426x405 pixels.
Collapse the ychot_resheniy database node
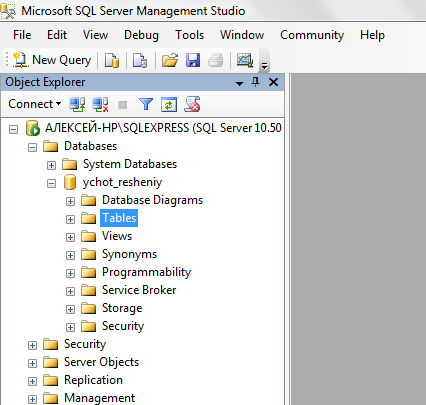pyautogui.click(x=51, y=183)
